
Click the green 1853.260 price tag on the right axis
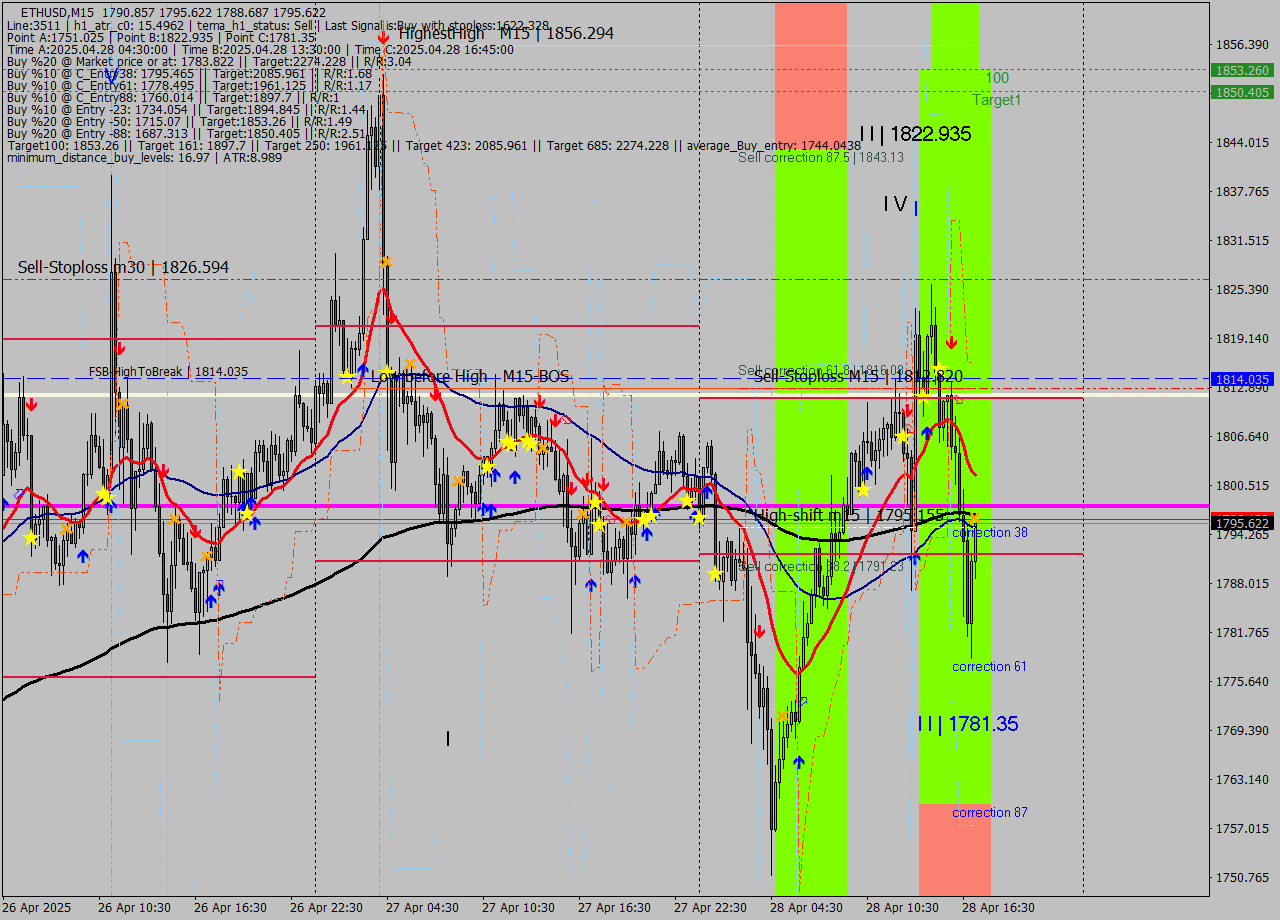[x=1240, y=71]
